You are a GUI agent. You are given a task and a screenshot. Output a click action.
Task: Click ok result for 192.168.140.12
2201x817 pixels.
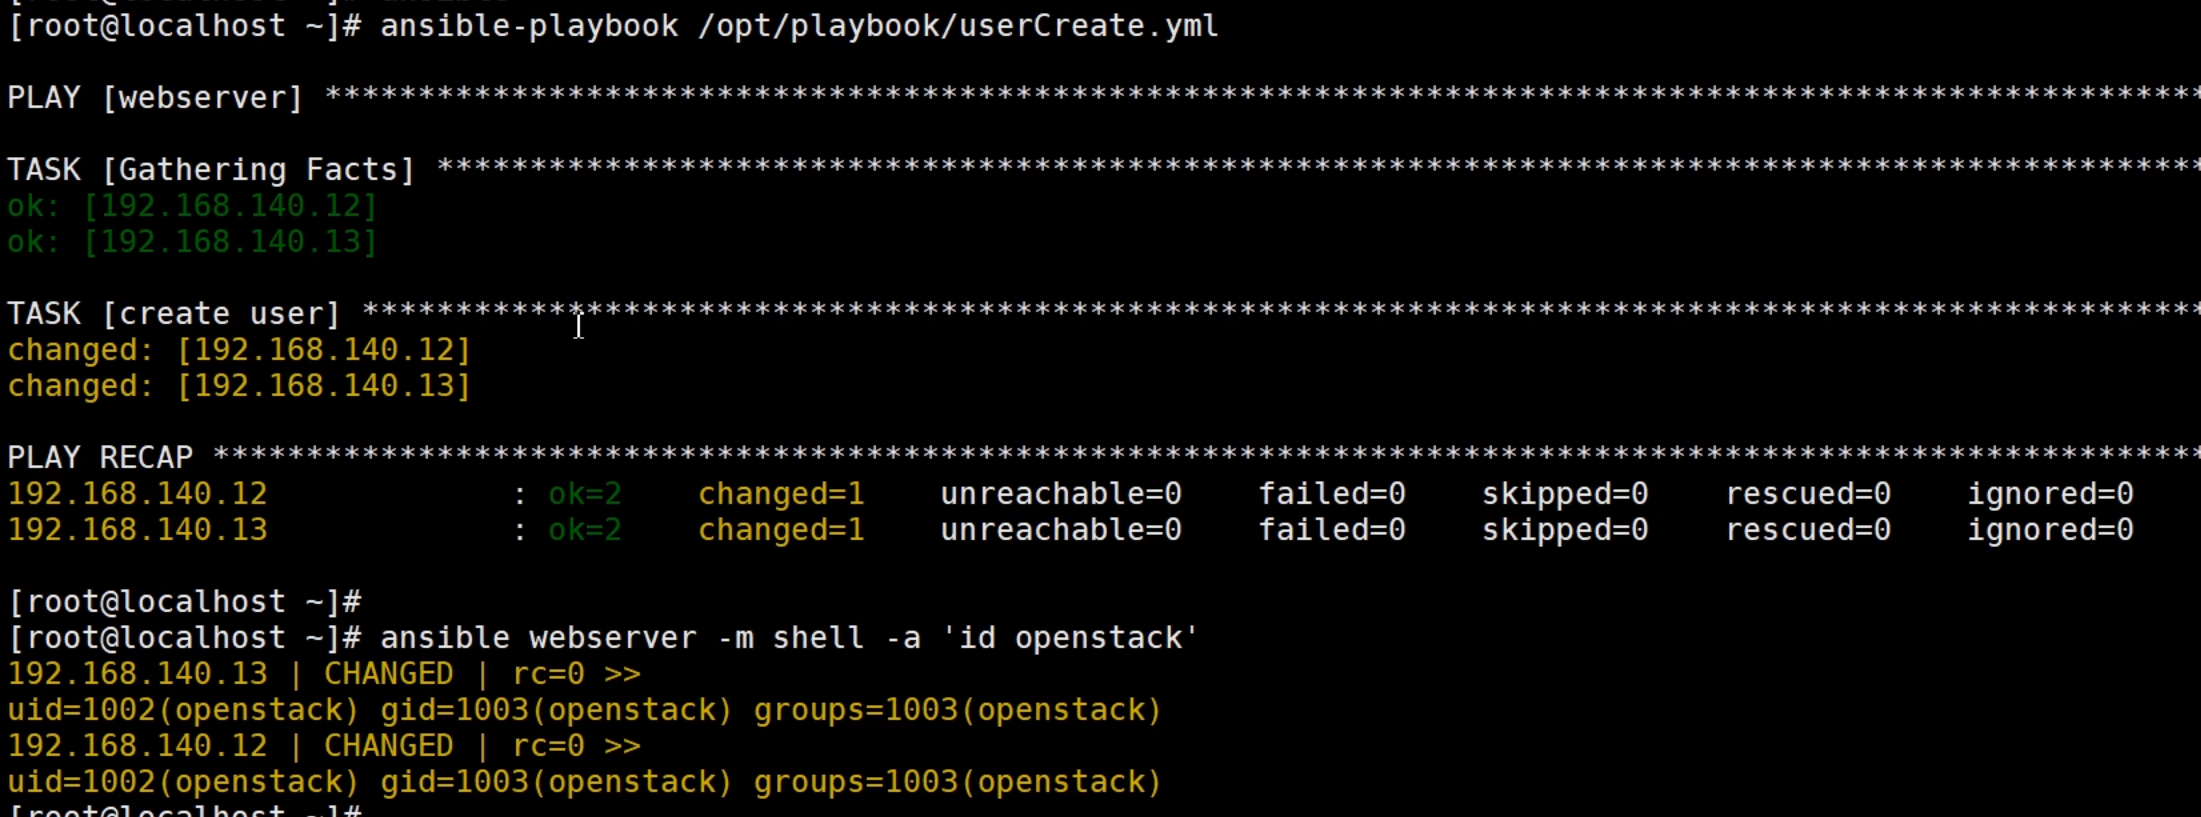[192, 206]
